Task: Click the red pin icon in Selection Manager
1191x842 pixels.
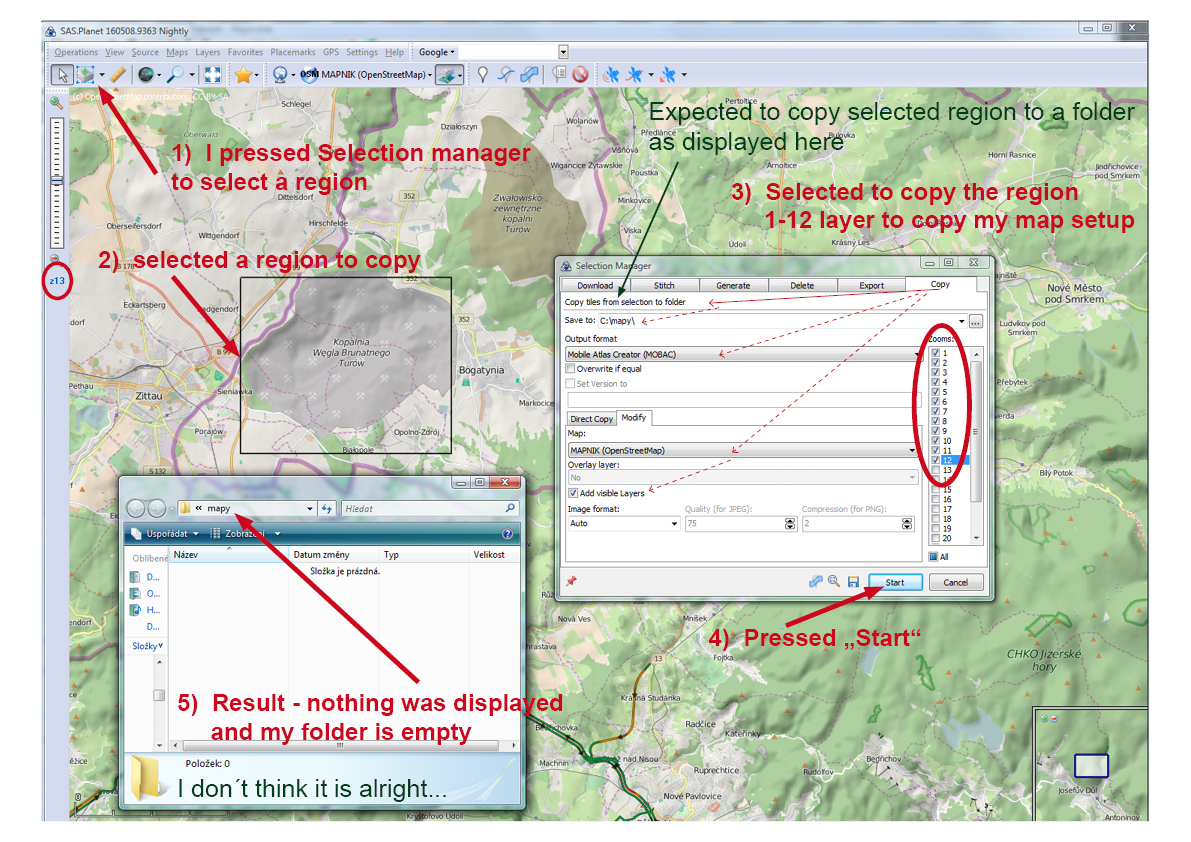Action: pyautogui.click(x=571, y=582)
